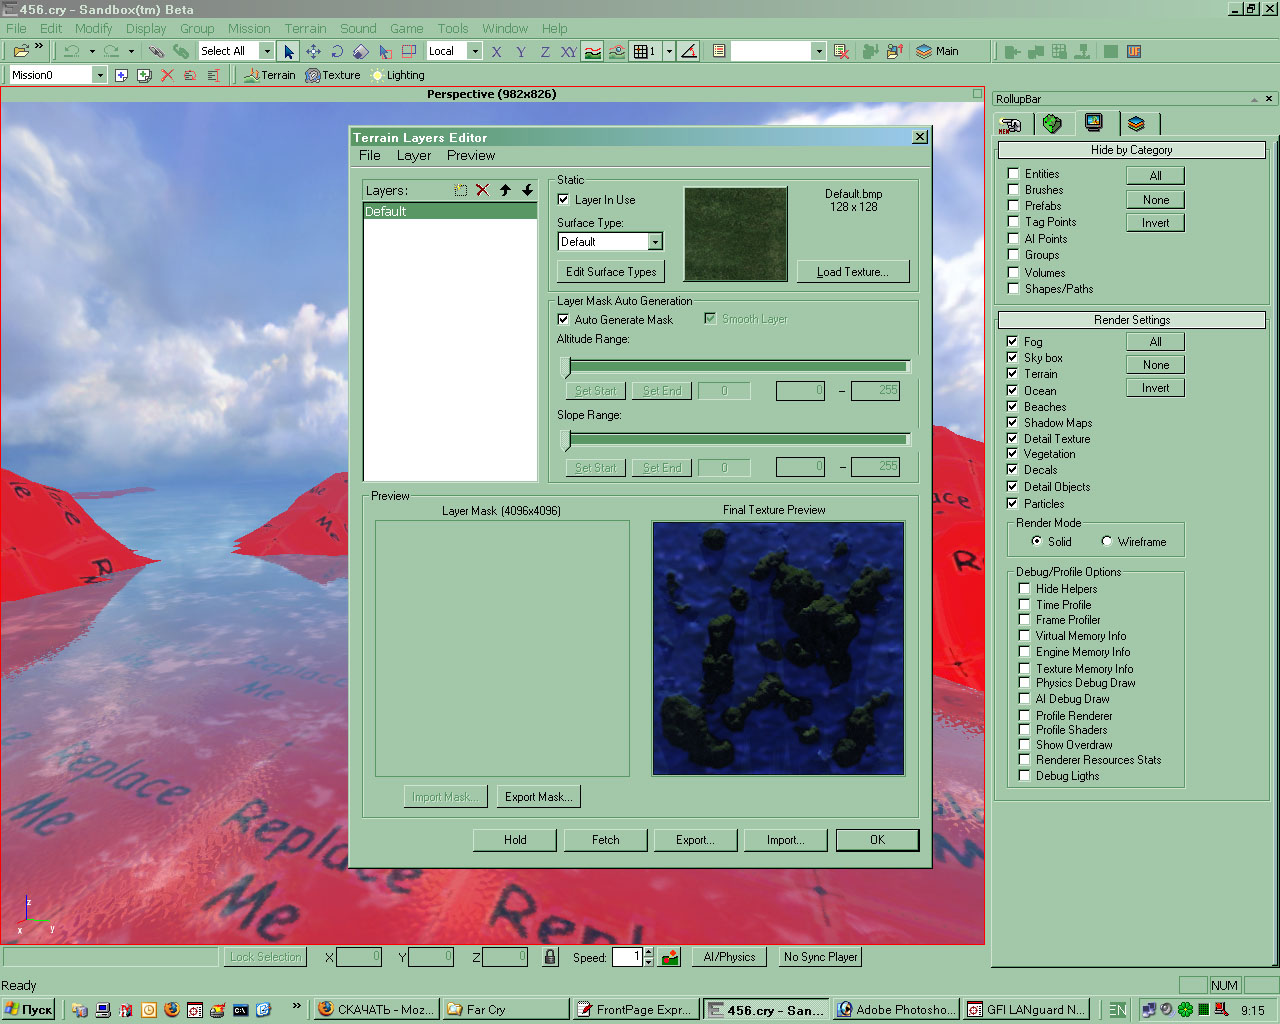The image size is (1280, 1024).
Task: Enable Brushes hide checkbox
Action: pos(1013,190)
